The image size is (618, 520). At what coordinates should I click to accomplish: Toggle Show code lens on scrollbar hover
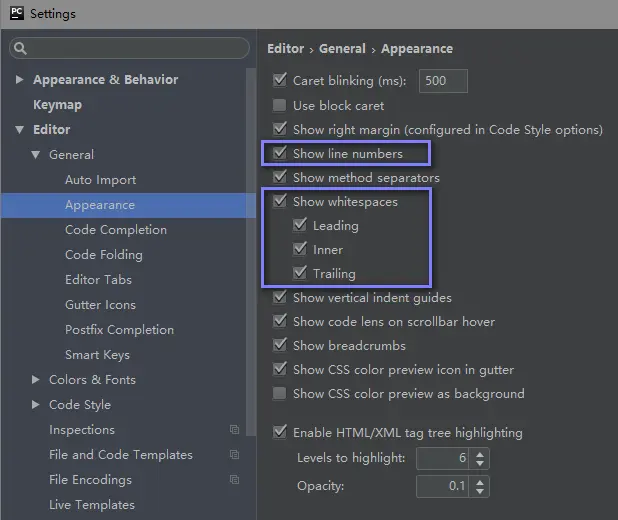point(280,321)
